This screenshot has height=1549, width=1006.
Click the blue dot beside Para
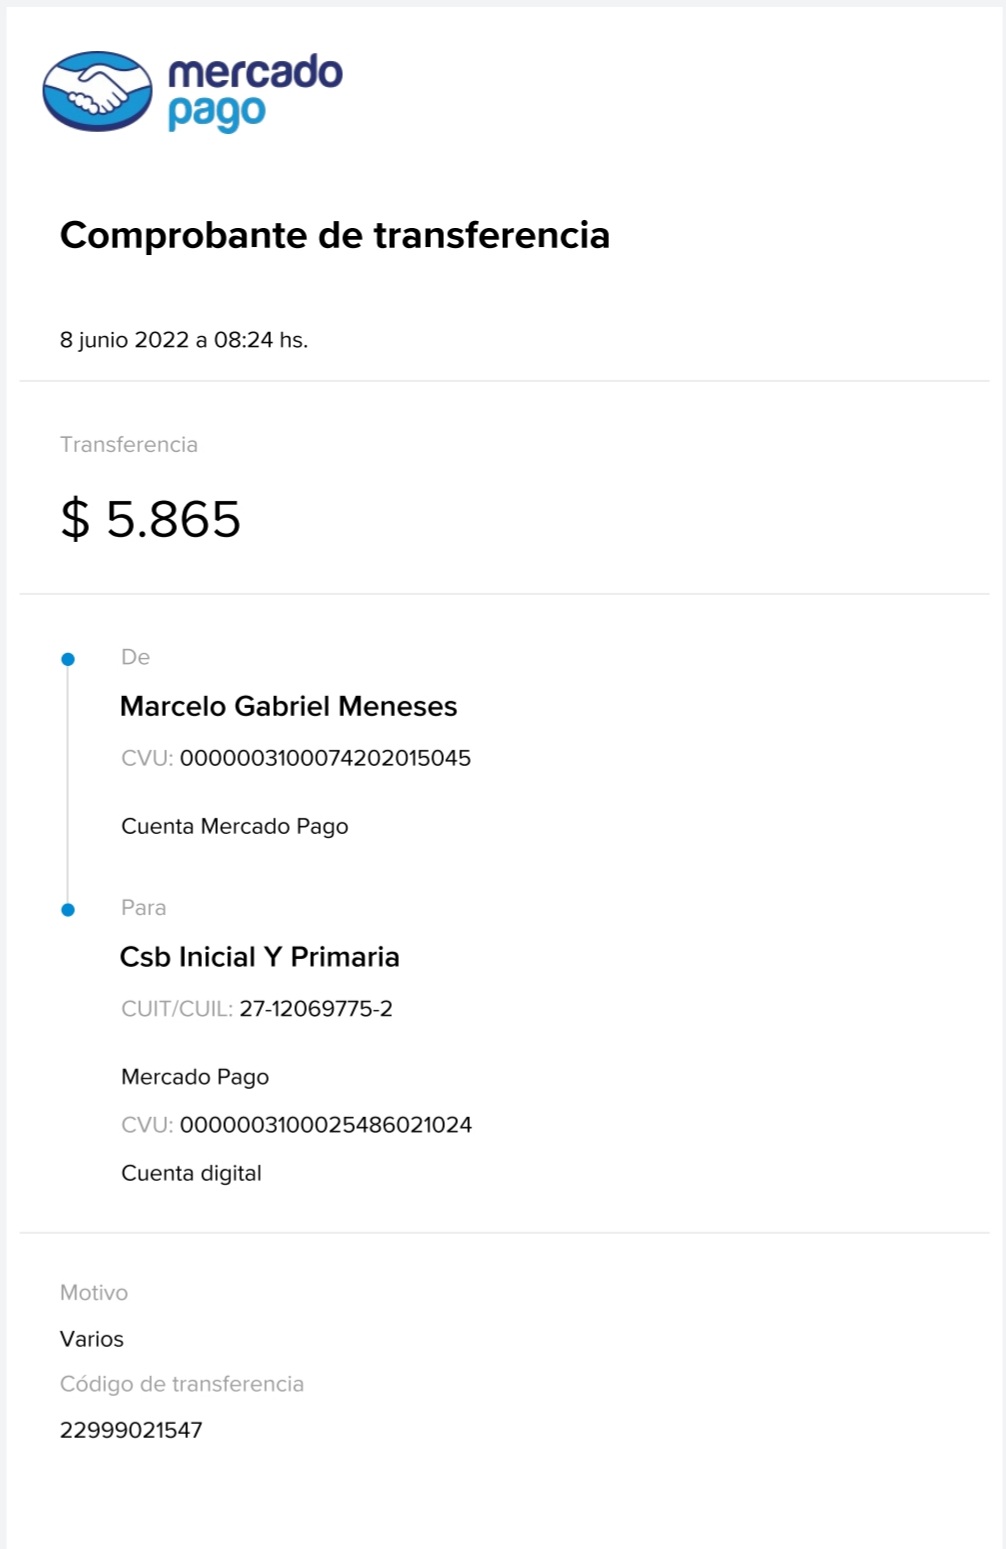[x=68, y=910]
